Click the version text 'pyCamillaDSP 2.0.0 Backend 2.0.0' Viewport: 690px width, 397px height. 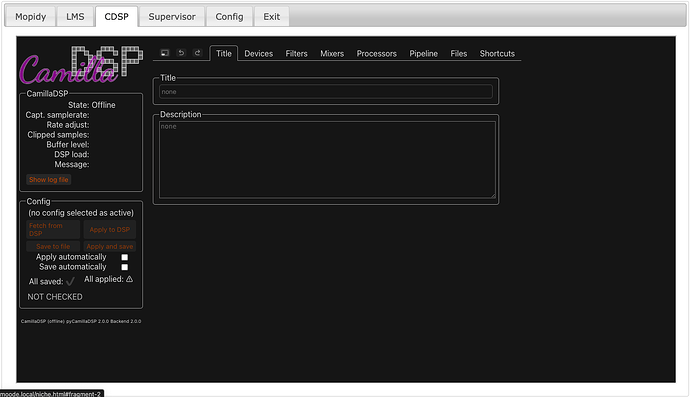point(103,321)
